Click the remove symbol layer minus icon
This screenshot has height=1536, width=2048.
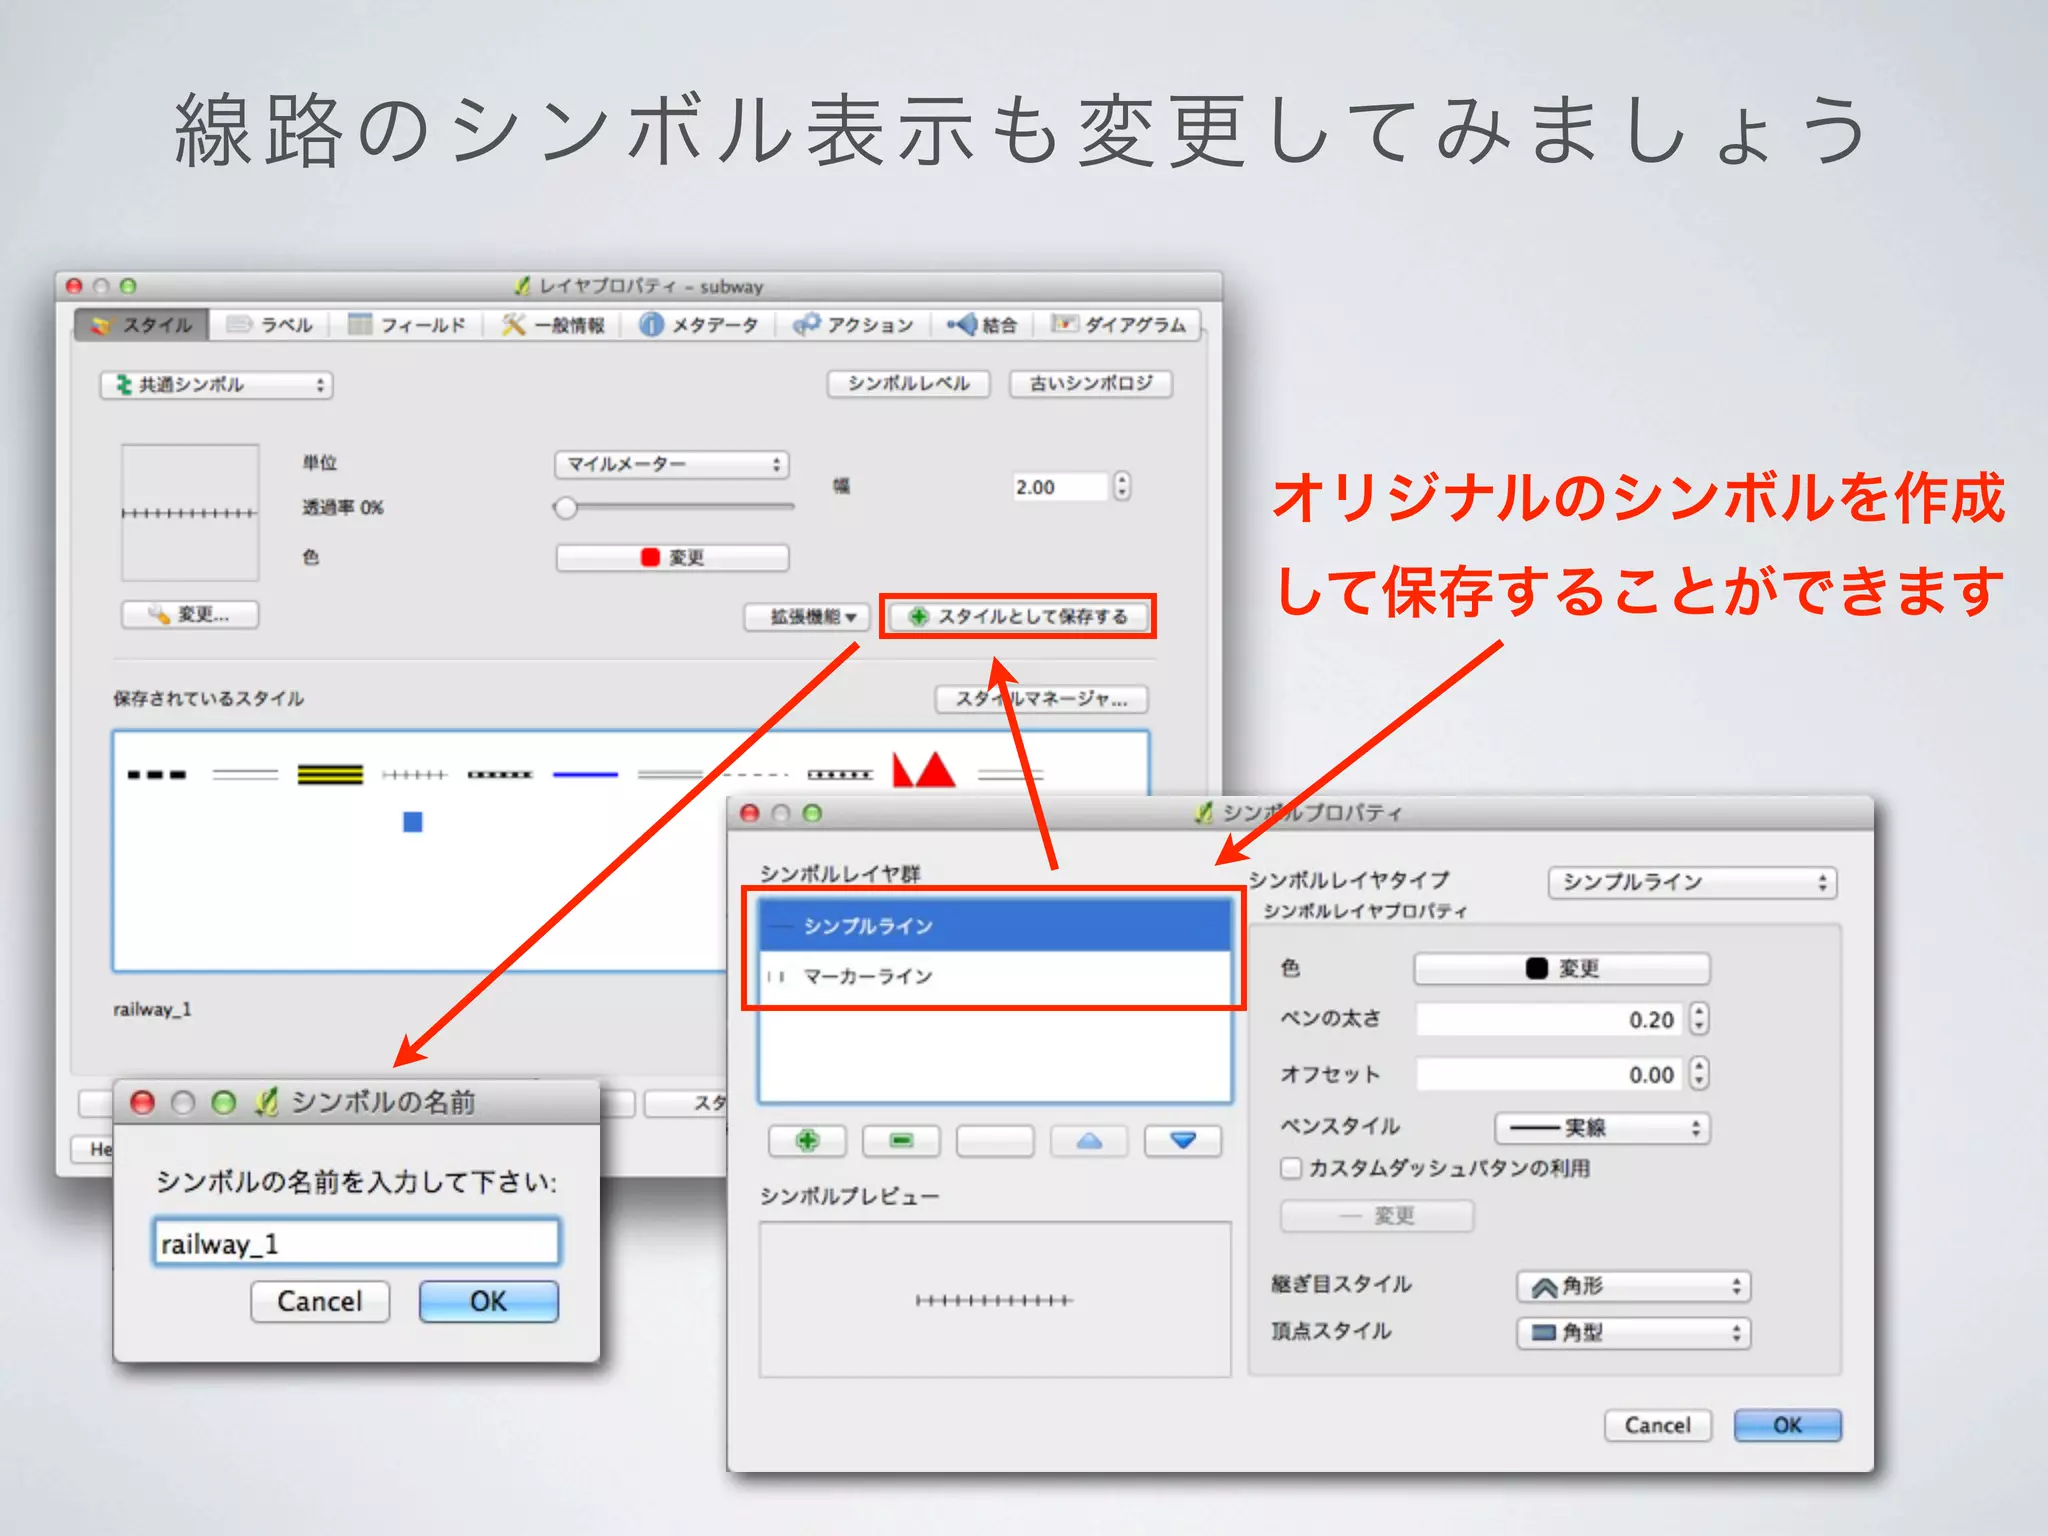point(901,1141)
